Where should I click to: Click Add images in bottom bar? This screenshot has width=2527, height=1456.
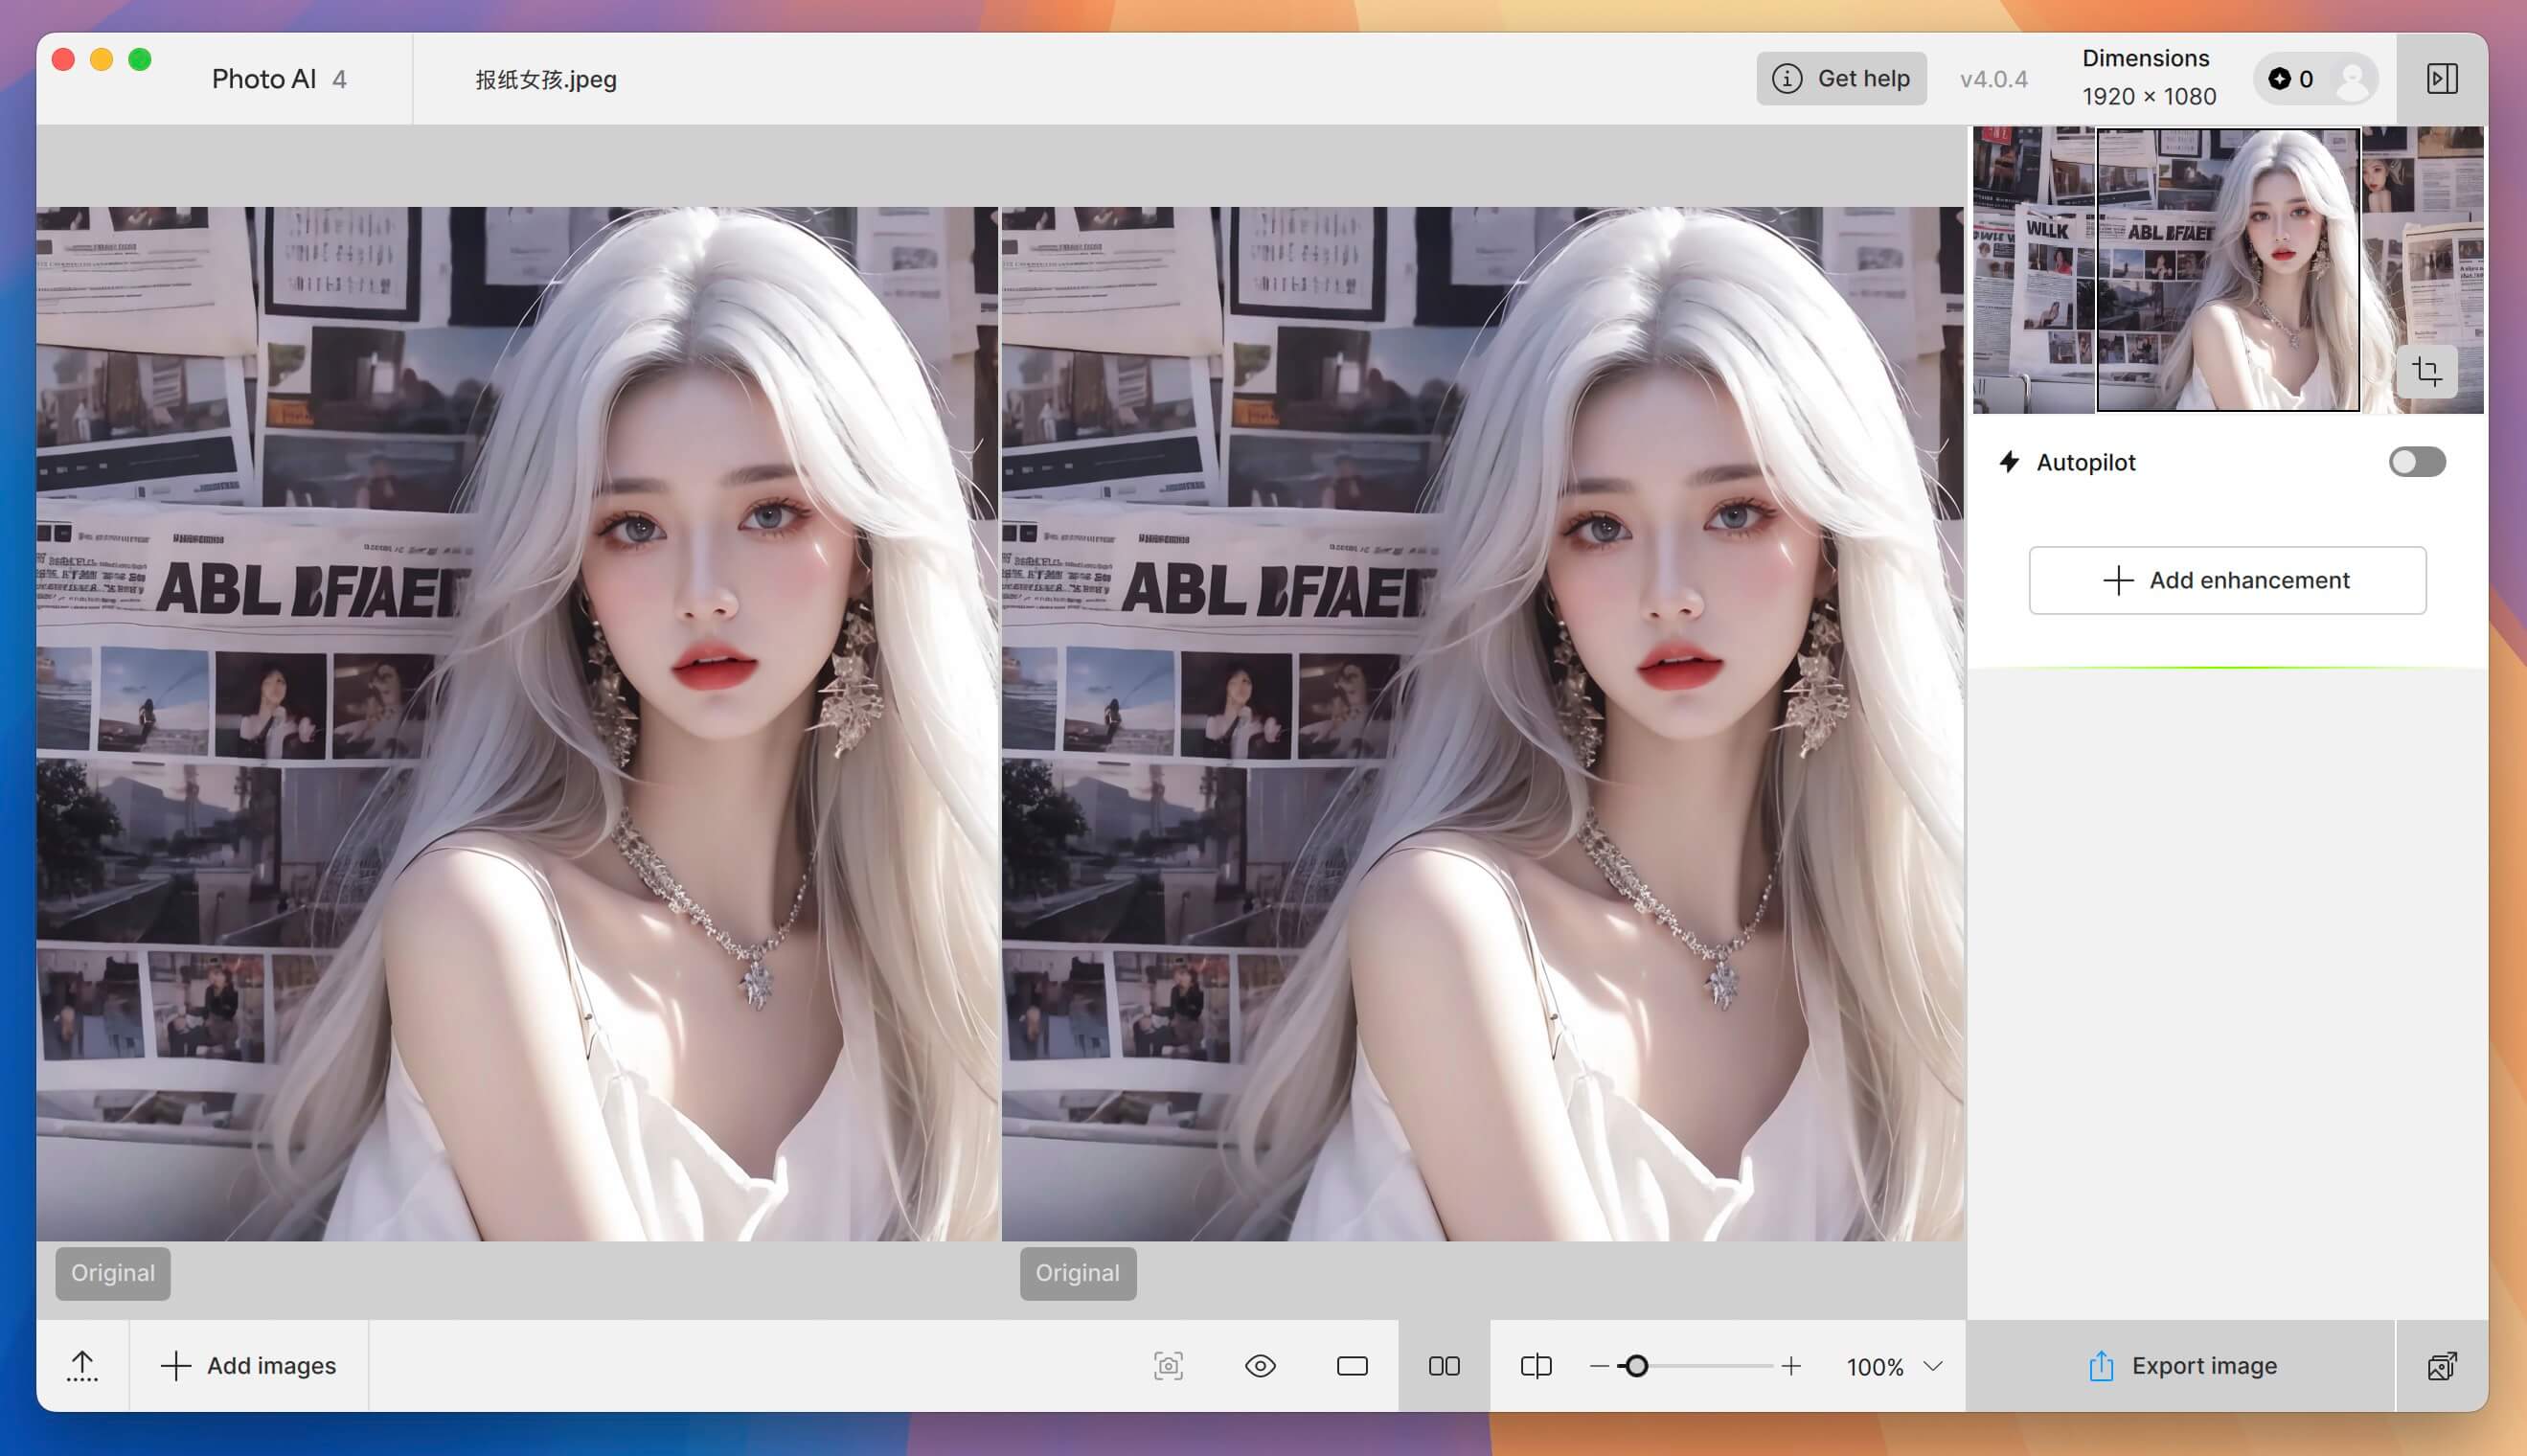[249, 1365]
